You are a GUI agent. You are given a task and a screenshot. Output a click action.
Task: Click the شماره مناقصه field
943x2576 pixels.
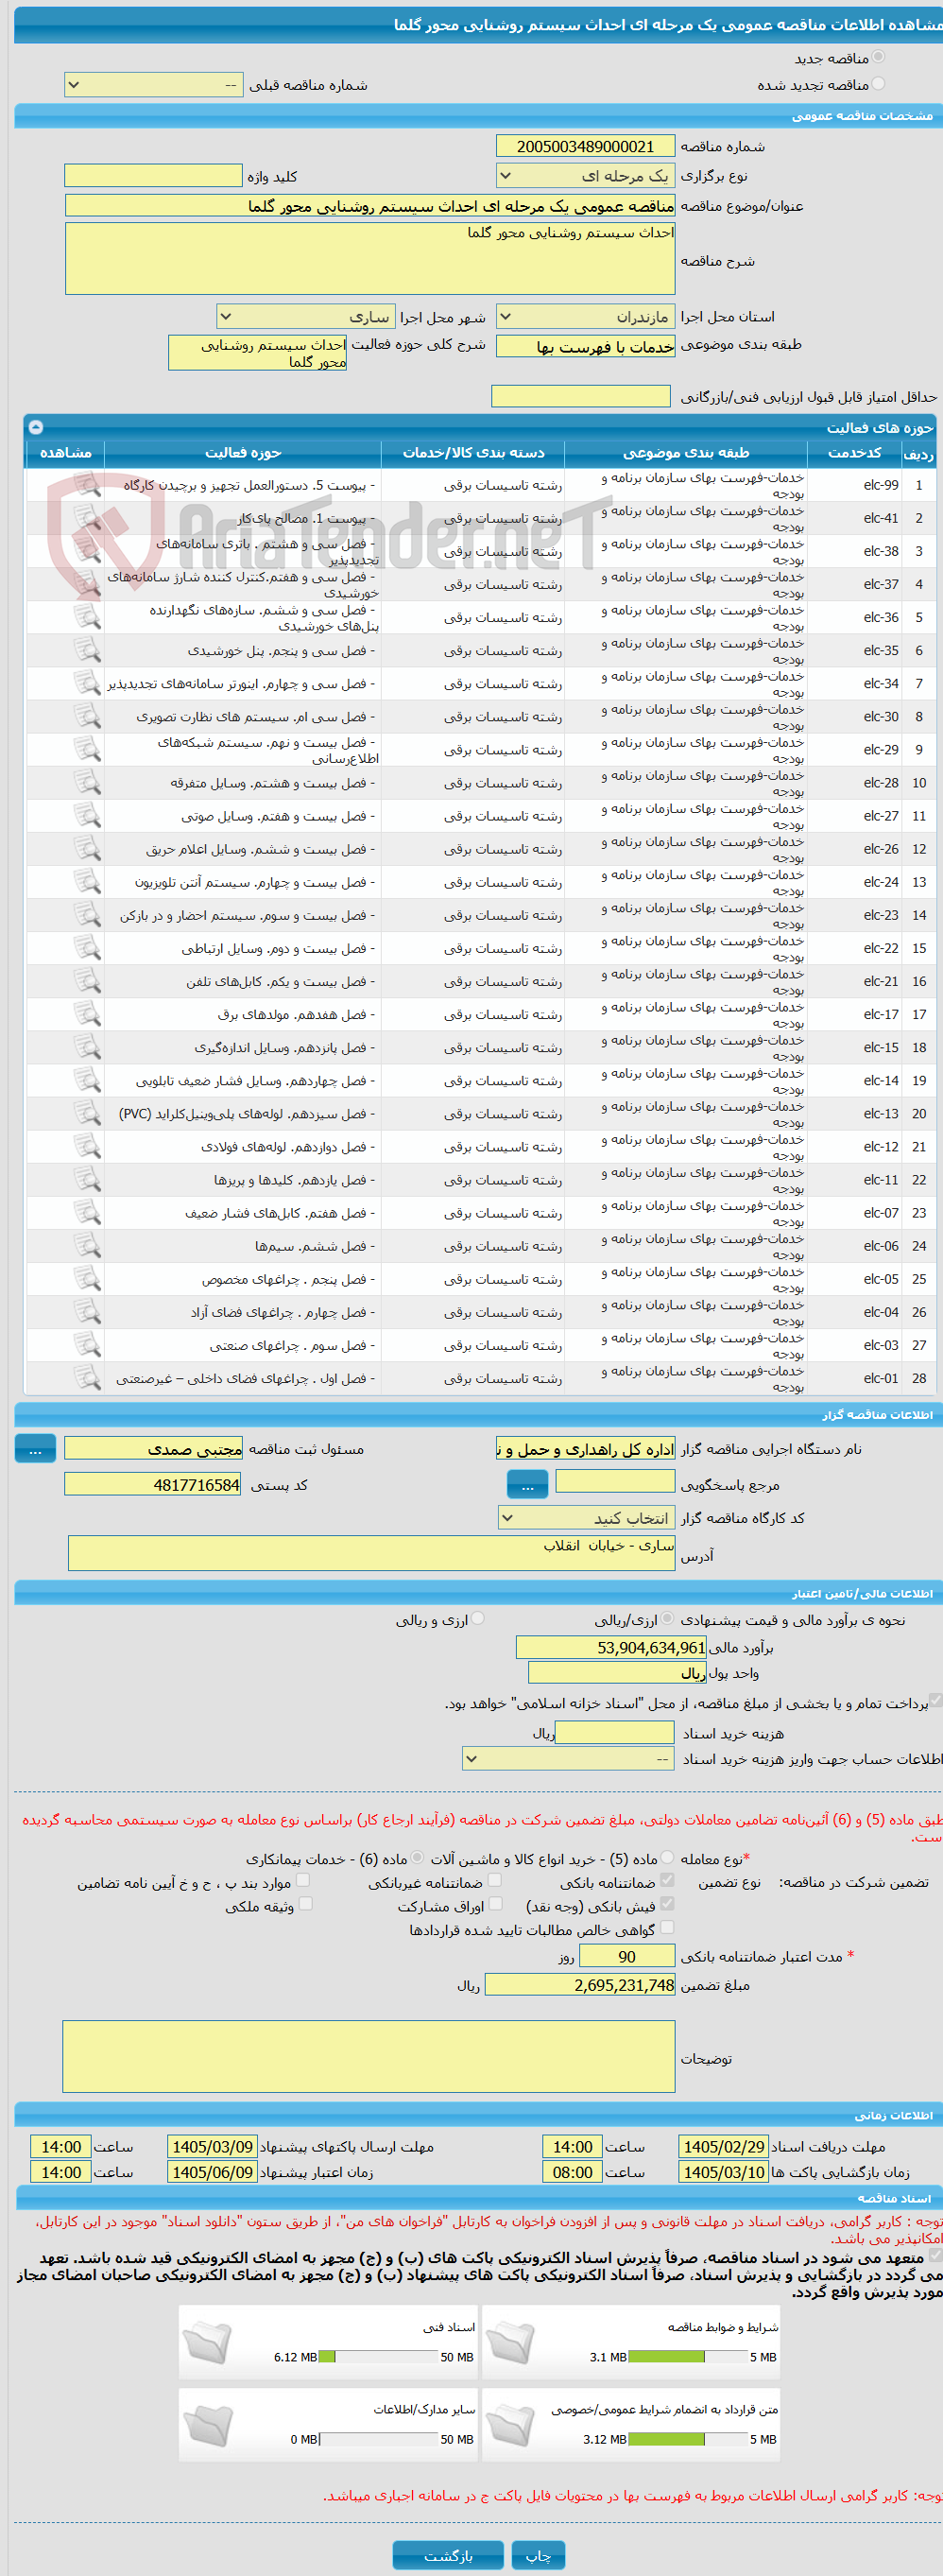(586, 146)
